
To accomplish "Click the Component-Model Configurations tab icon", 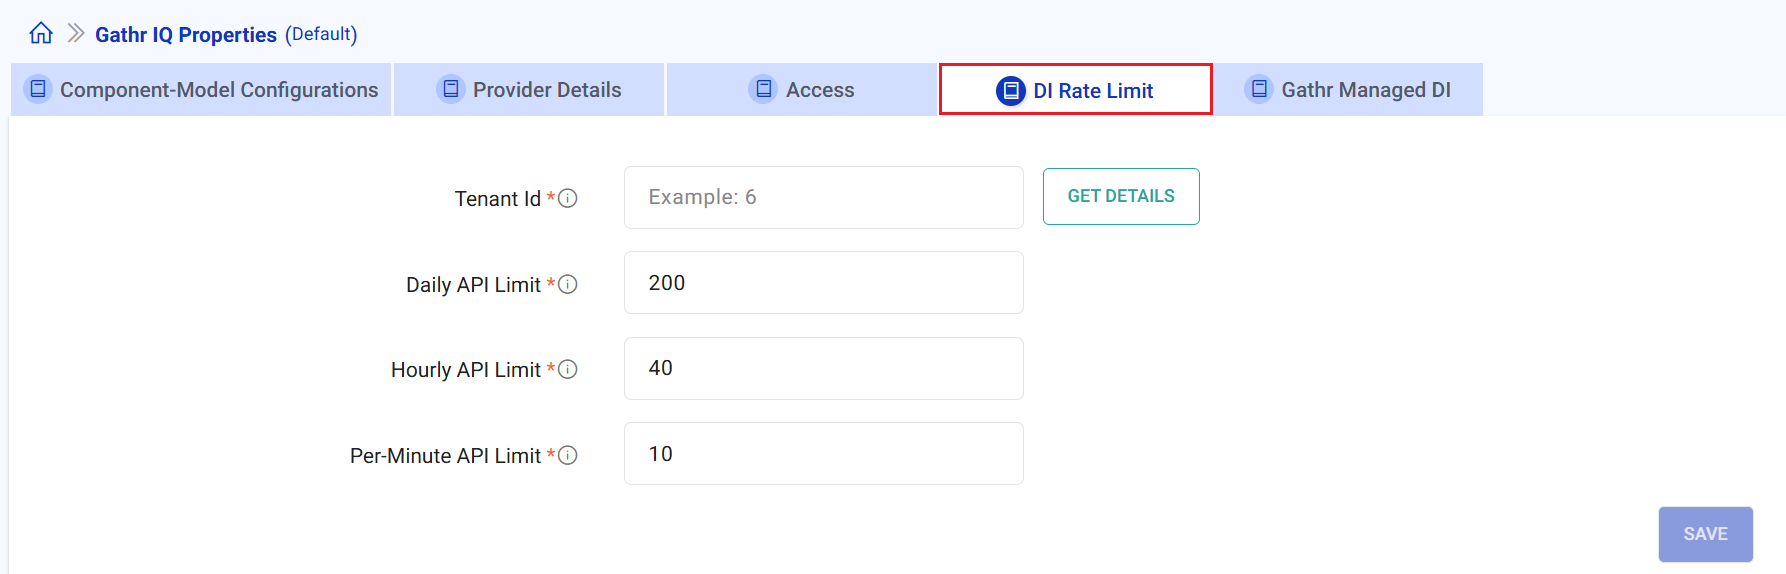I will point(38,89).
